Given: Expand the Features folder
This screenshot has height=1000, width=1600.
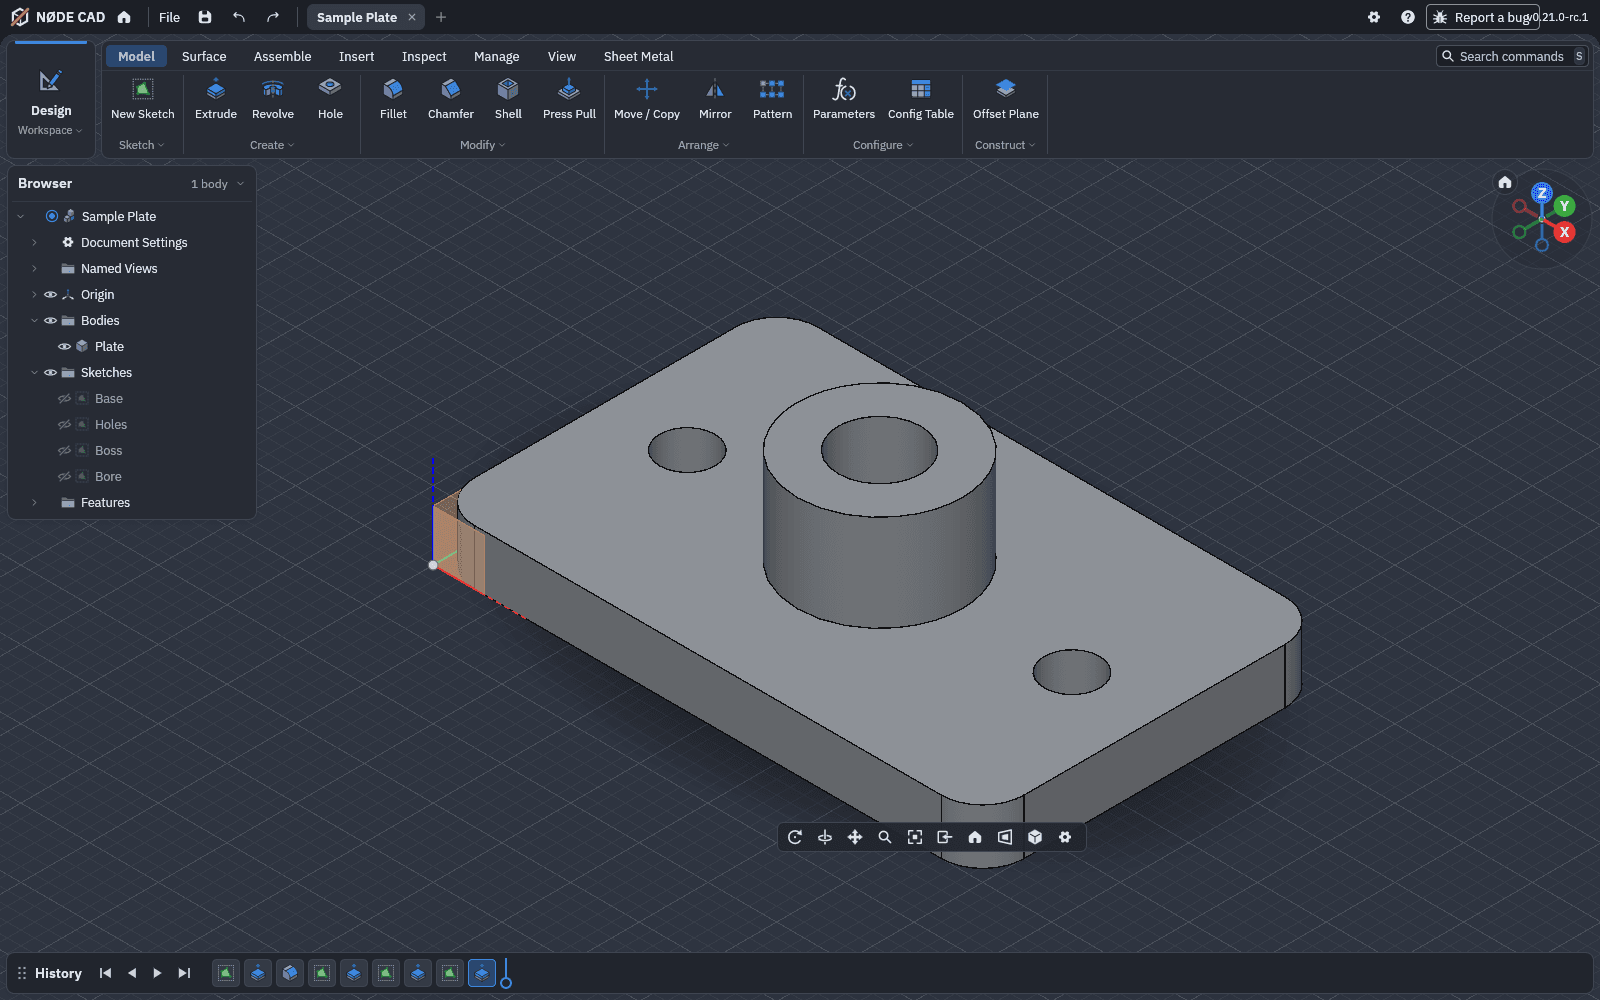Looking at the screenshot, I should pos(34,503).
